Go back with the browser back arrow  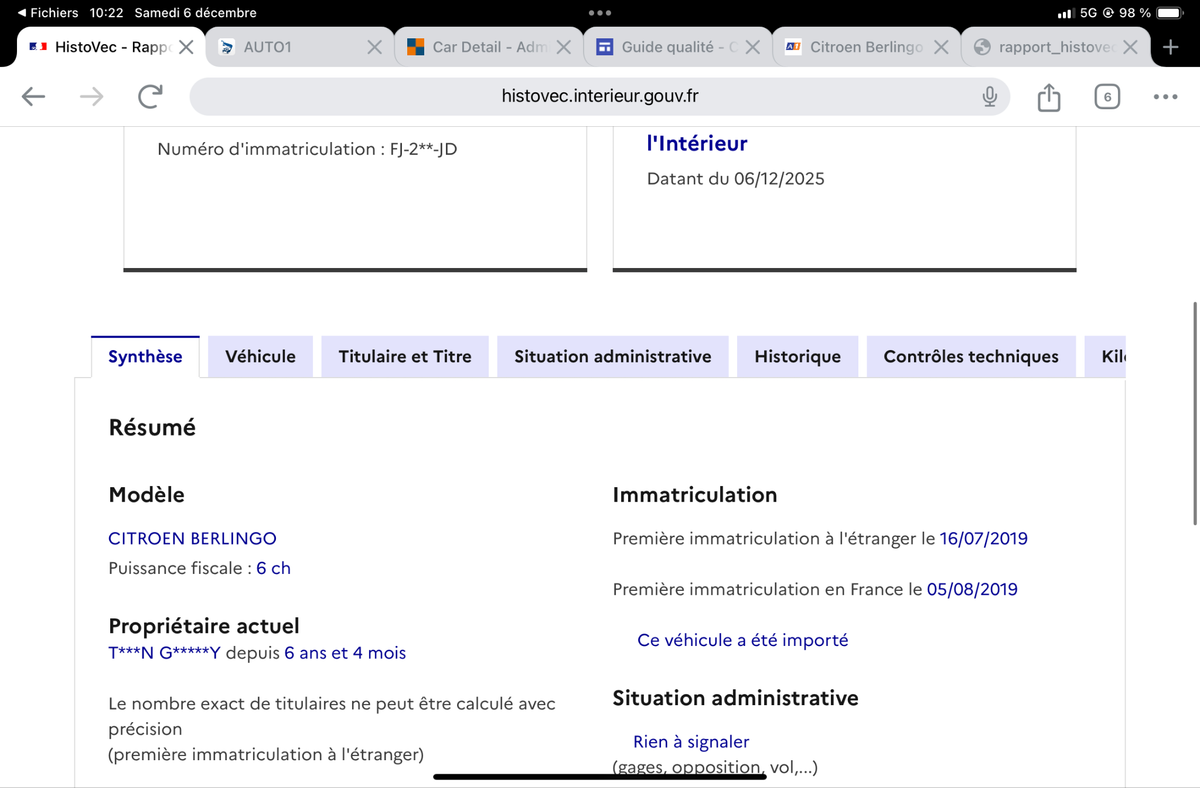[34, 96]
